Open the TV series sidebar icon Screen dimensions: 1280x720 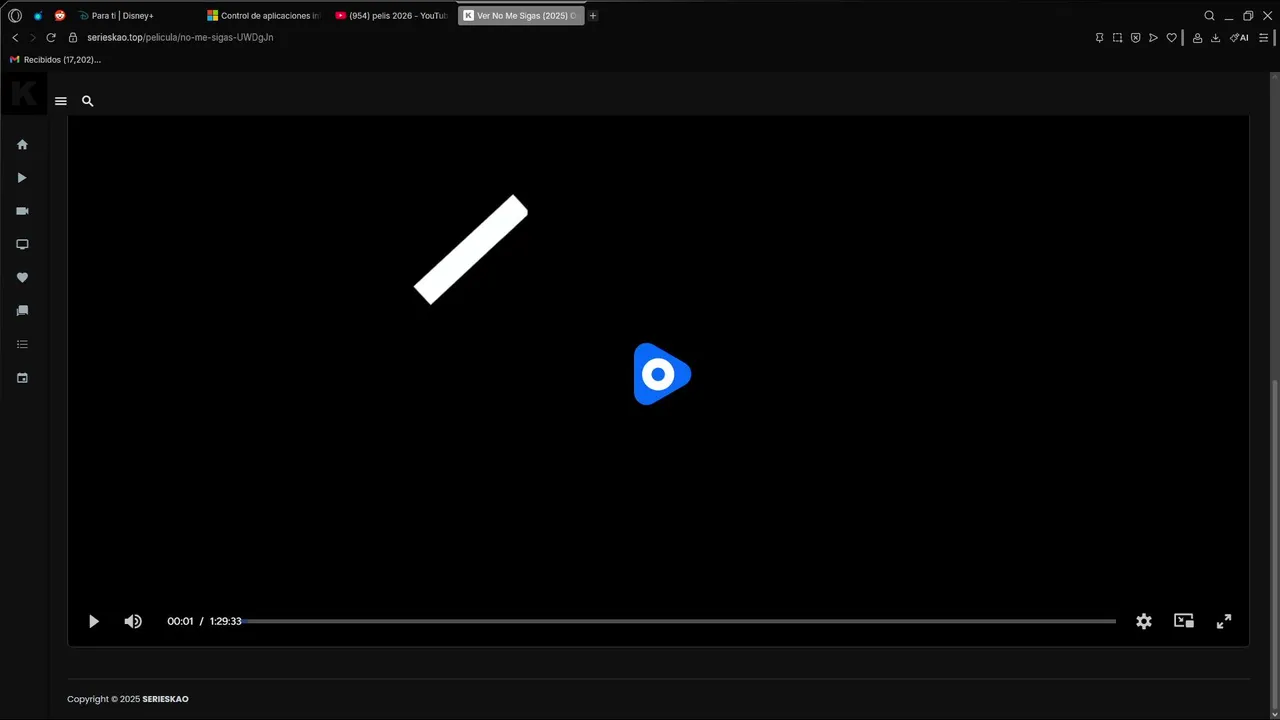(x=22, y=245)
